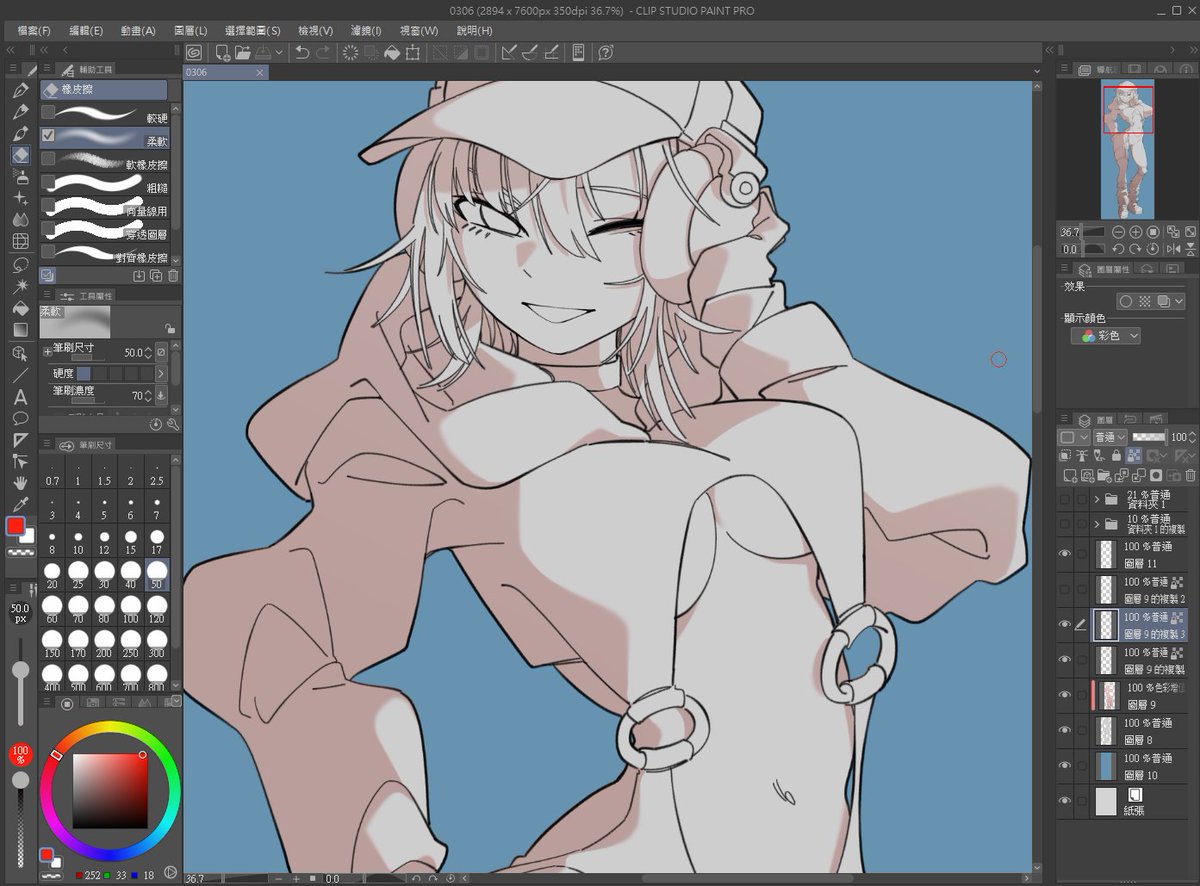Show the 資料夾 1 folder layer

point(1065,498)
